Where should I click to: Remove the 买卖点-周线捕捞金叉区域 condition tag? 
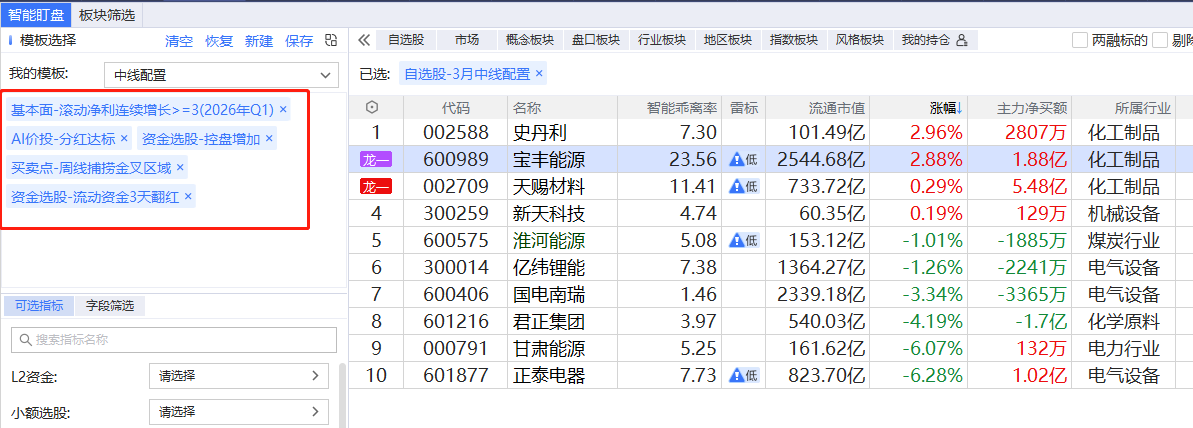(x=180, y=168)
